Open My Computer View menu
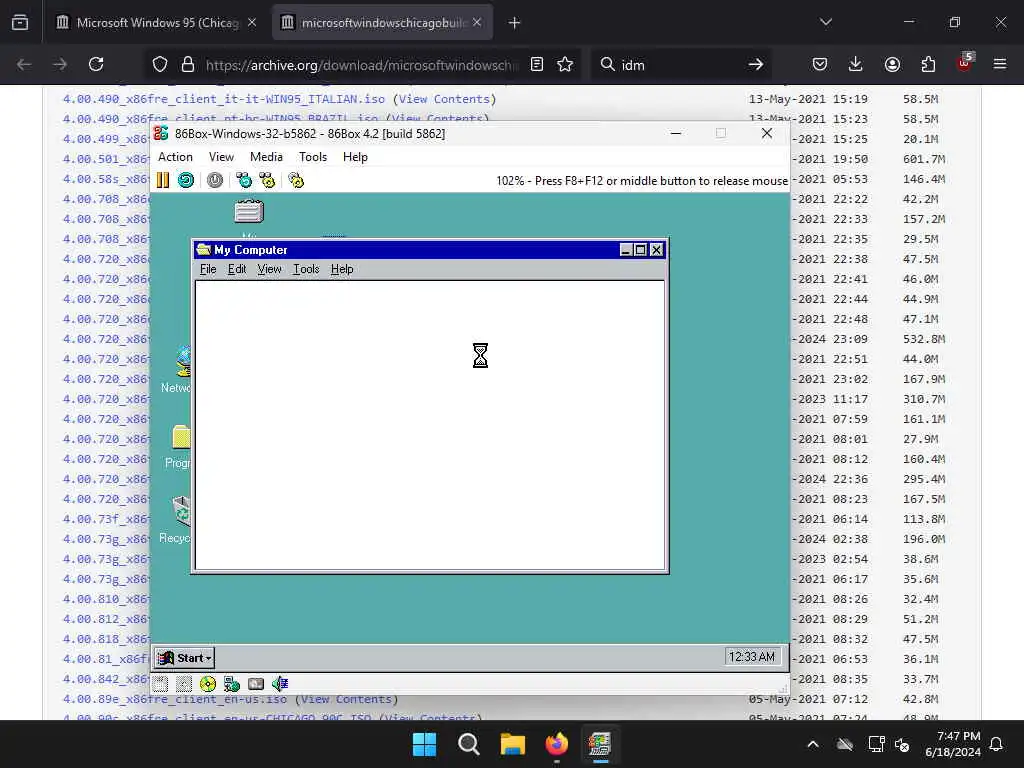 pos(269,269)
